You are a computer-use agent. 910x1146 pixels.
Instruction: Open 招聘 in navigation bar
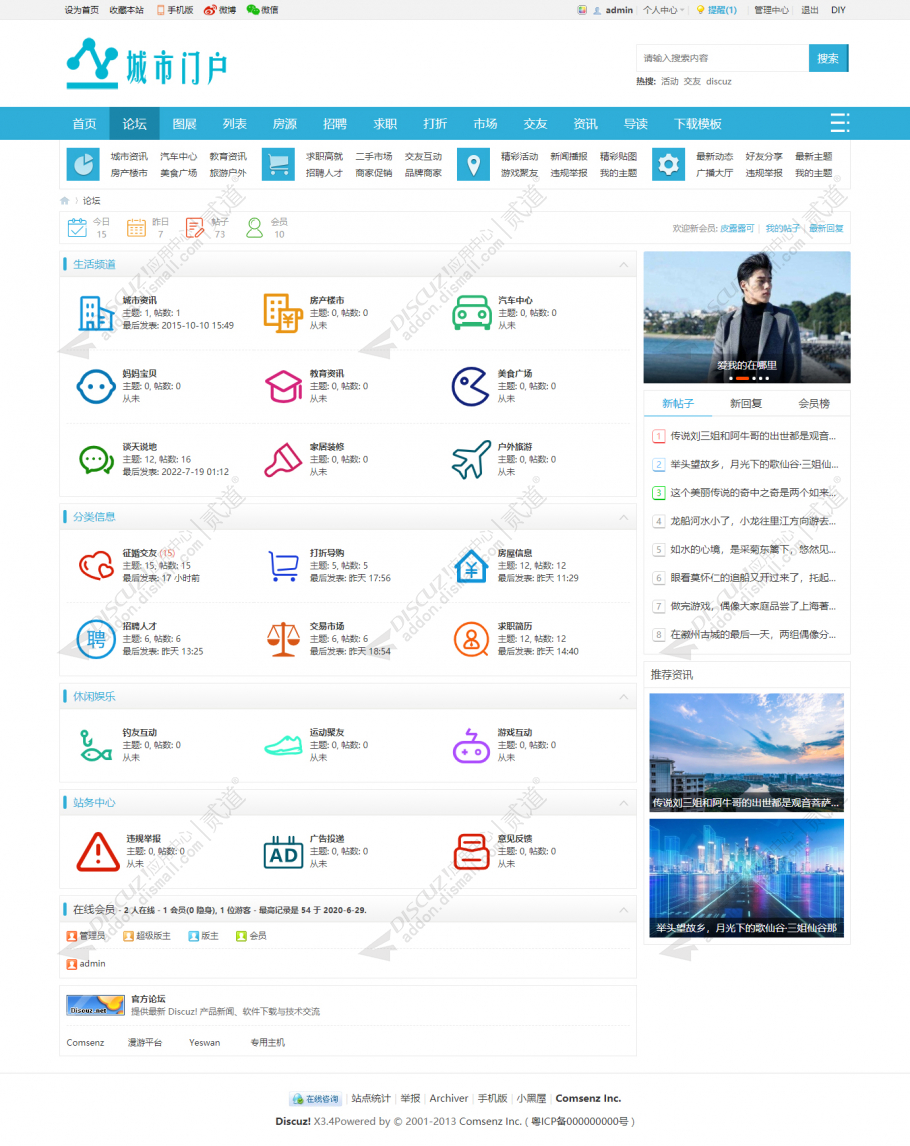click(335, 124)
